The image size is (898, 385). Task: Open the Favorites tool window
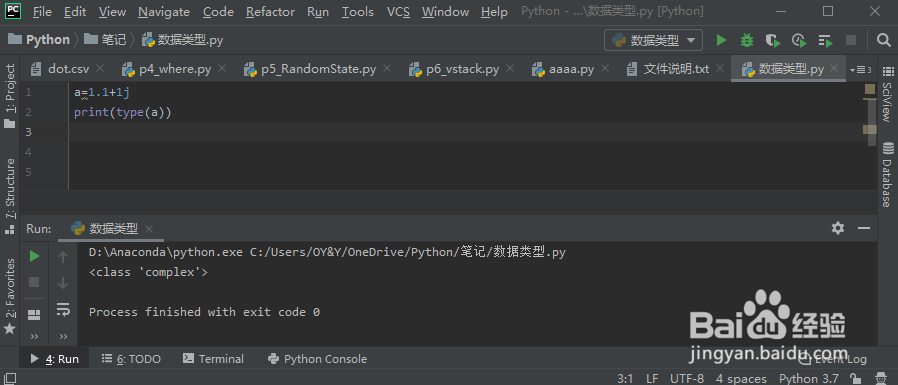(10, 296)
